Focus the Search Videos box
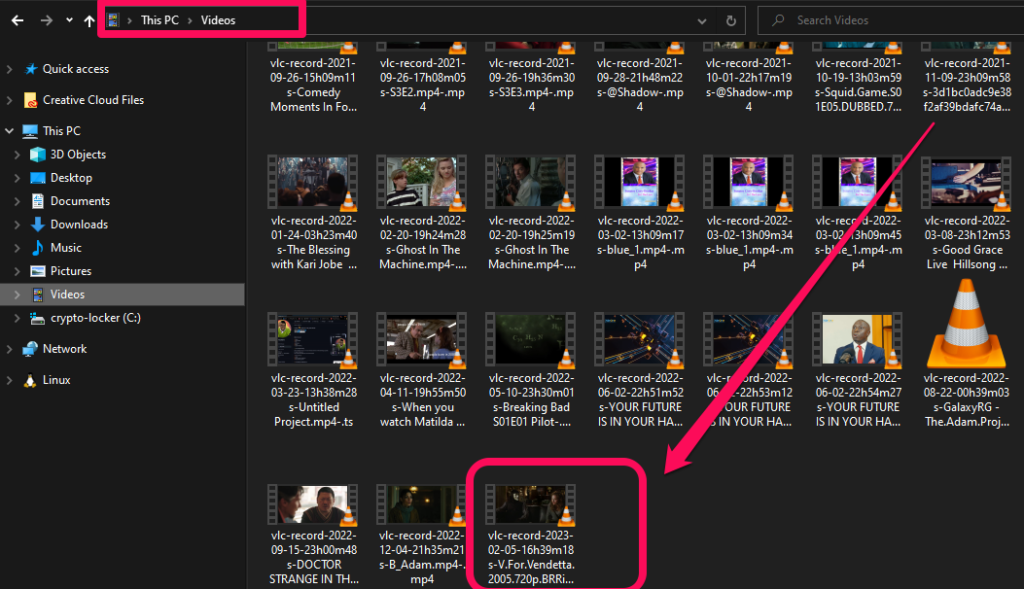The image size is (1024, 589). (891, 20)
